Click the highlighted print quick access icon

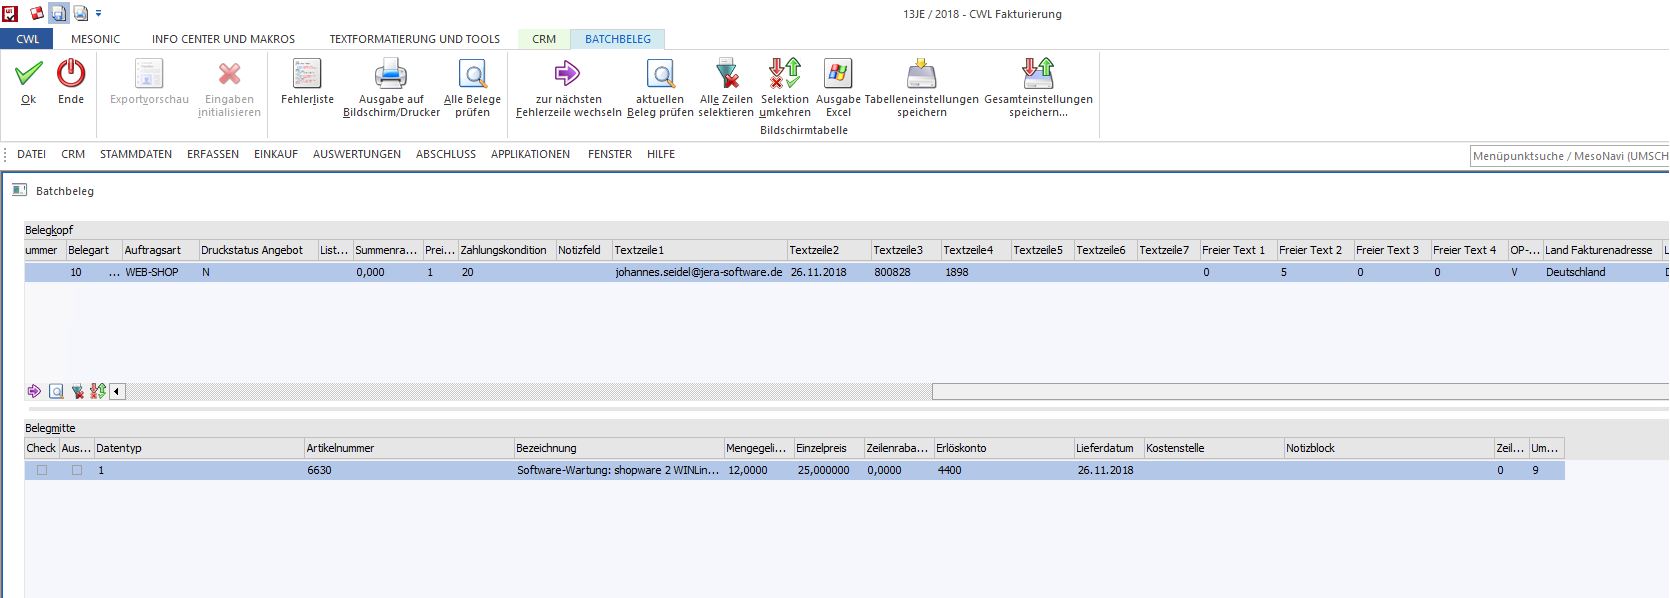(58, 13)
